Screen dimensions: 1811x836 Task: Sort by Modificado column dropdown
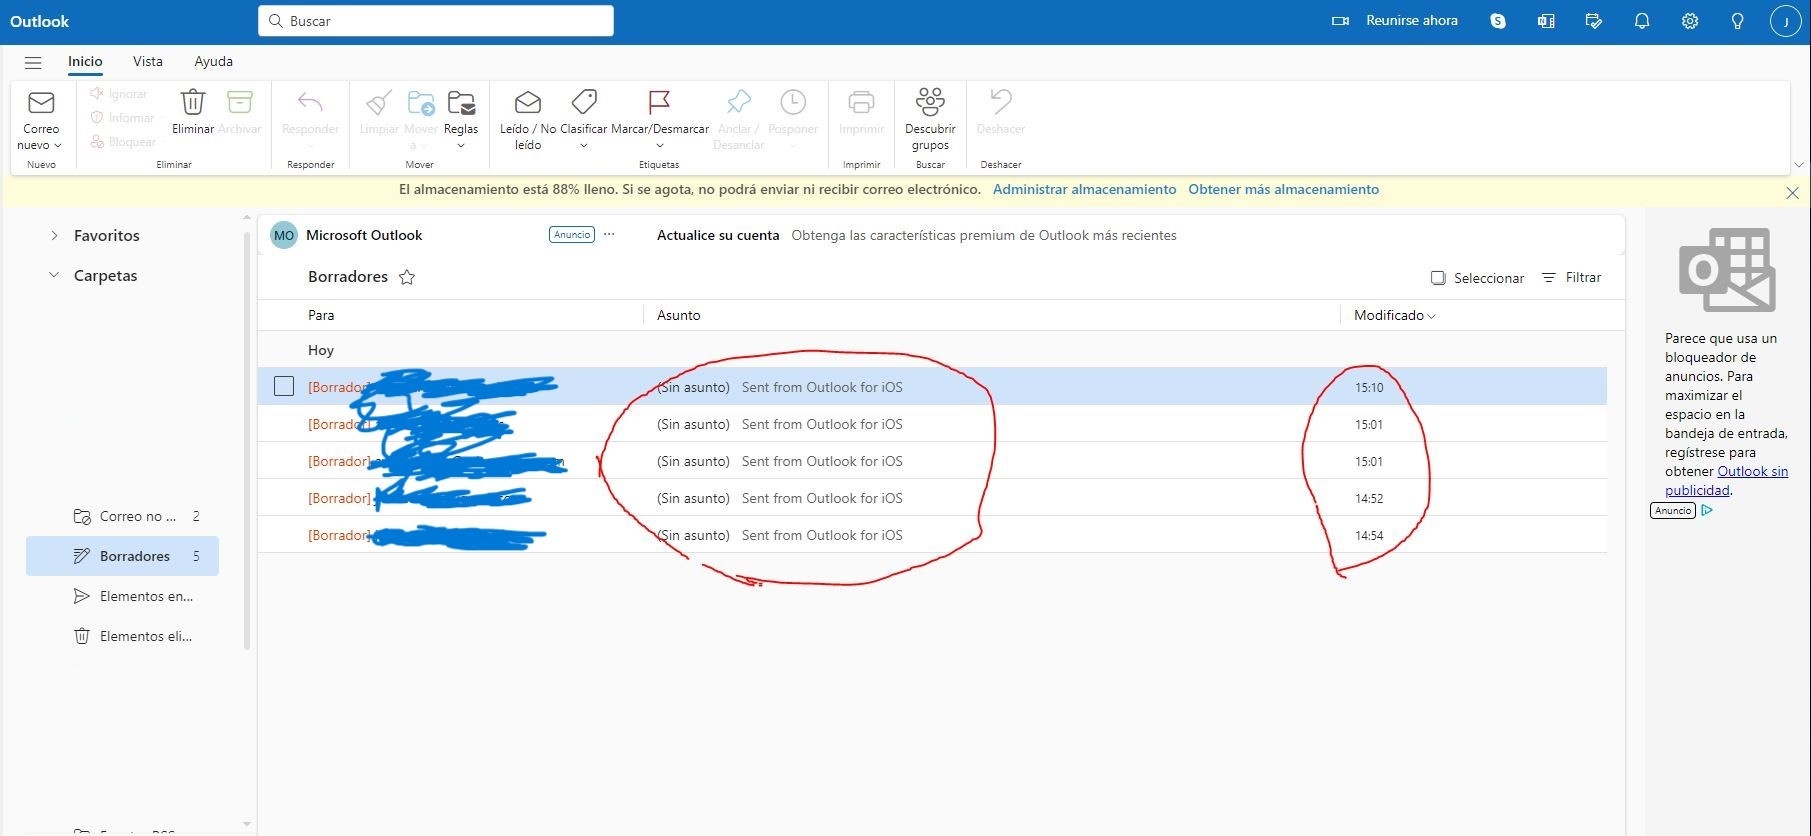1394,315
